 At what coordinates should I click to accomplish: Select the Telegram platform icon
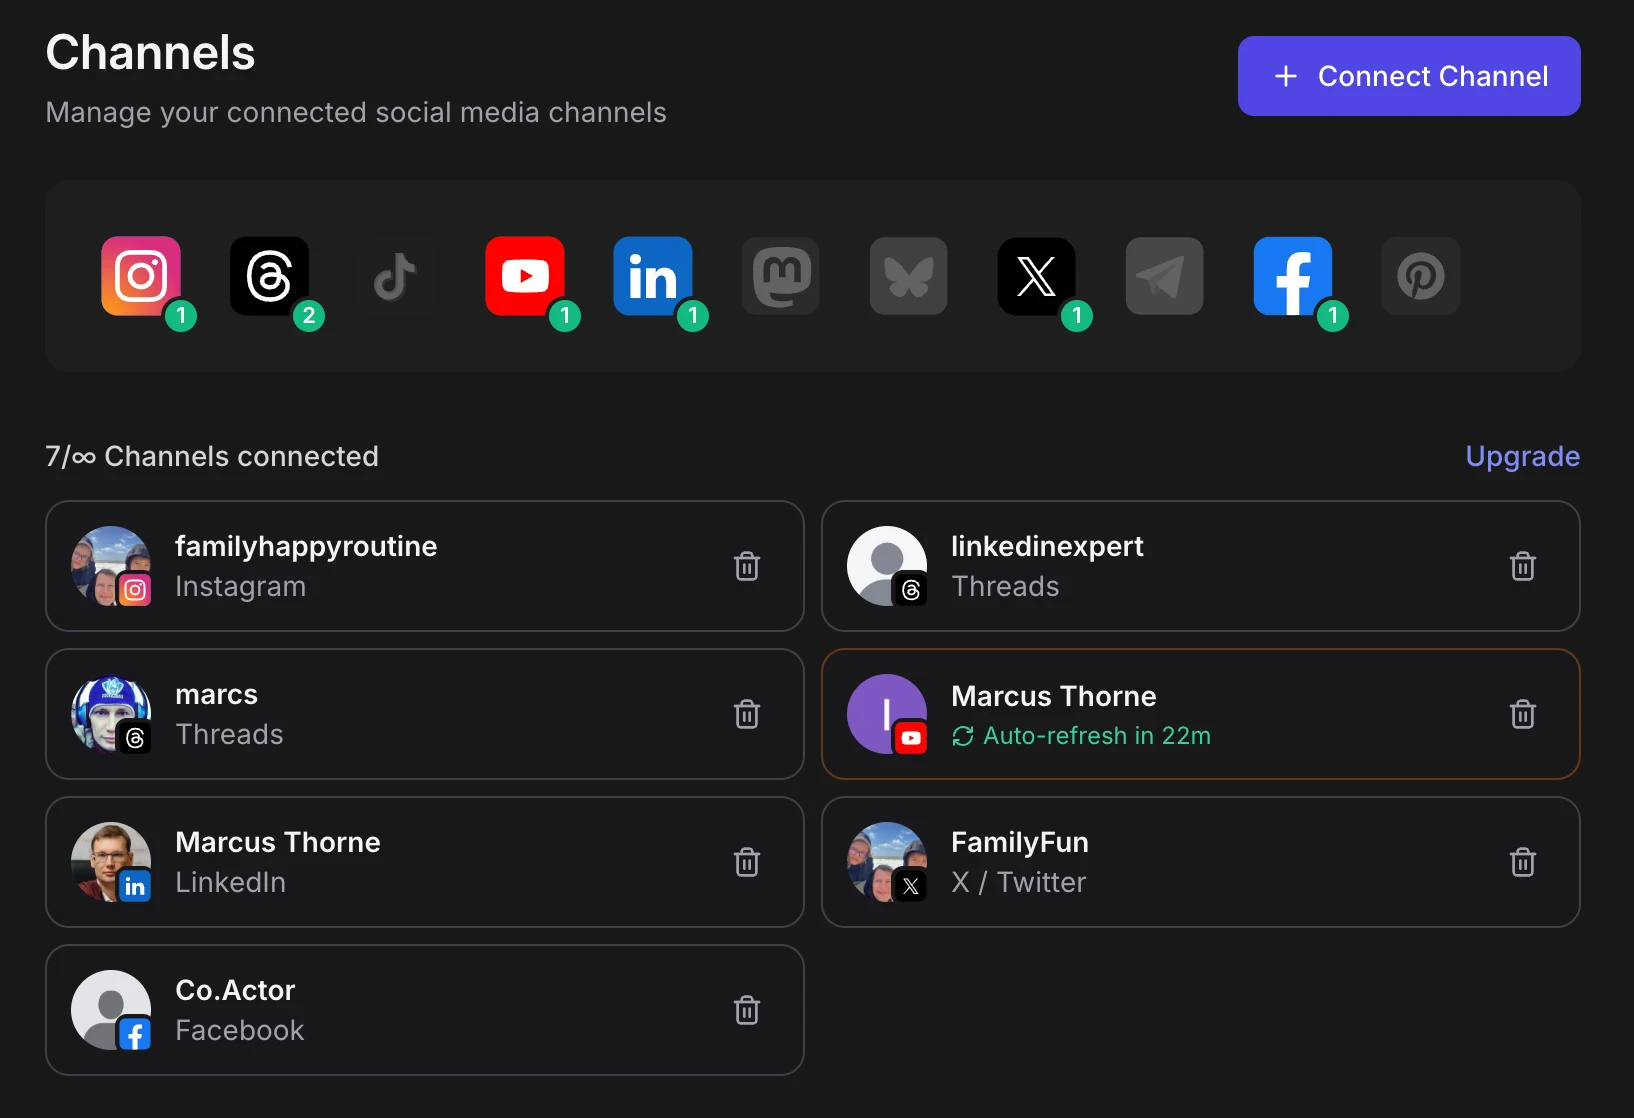coord(1165,276)
